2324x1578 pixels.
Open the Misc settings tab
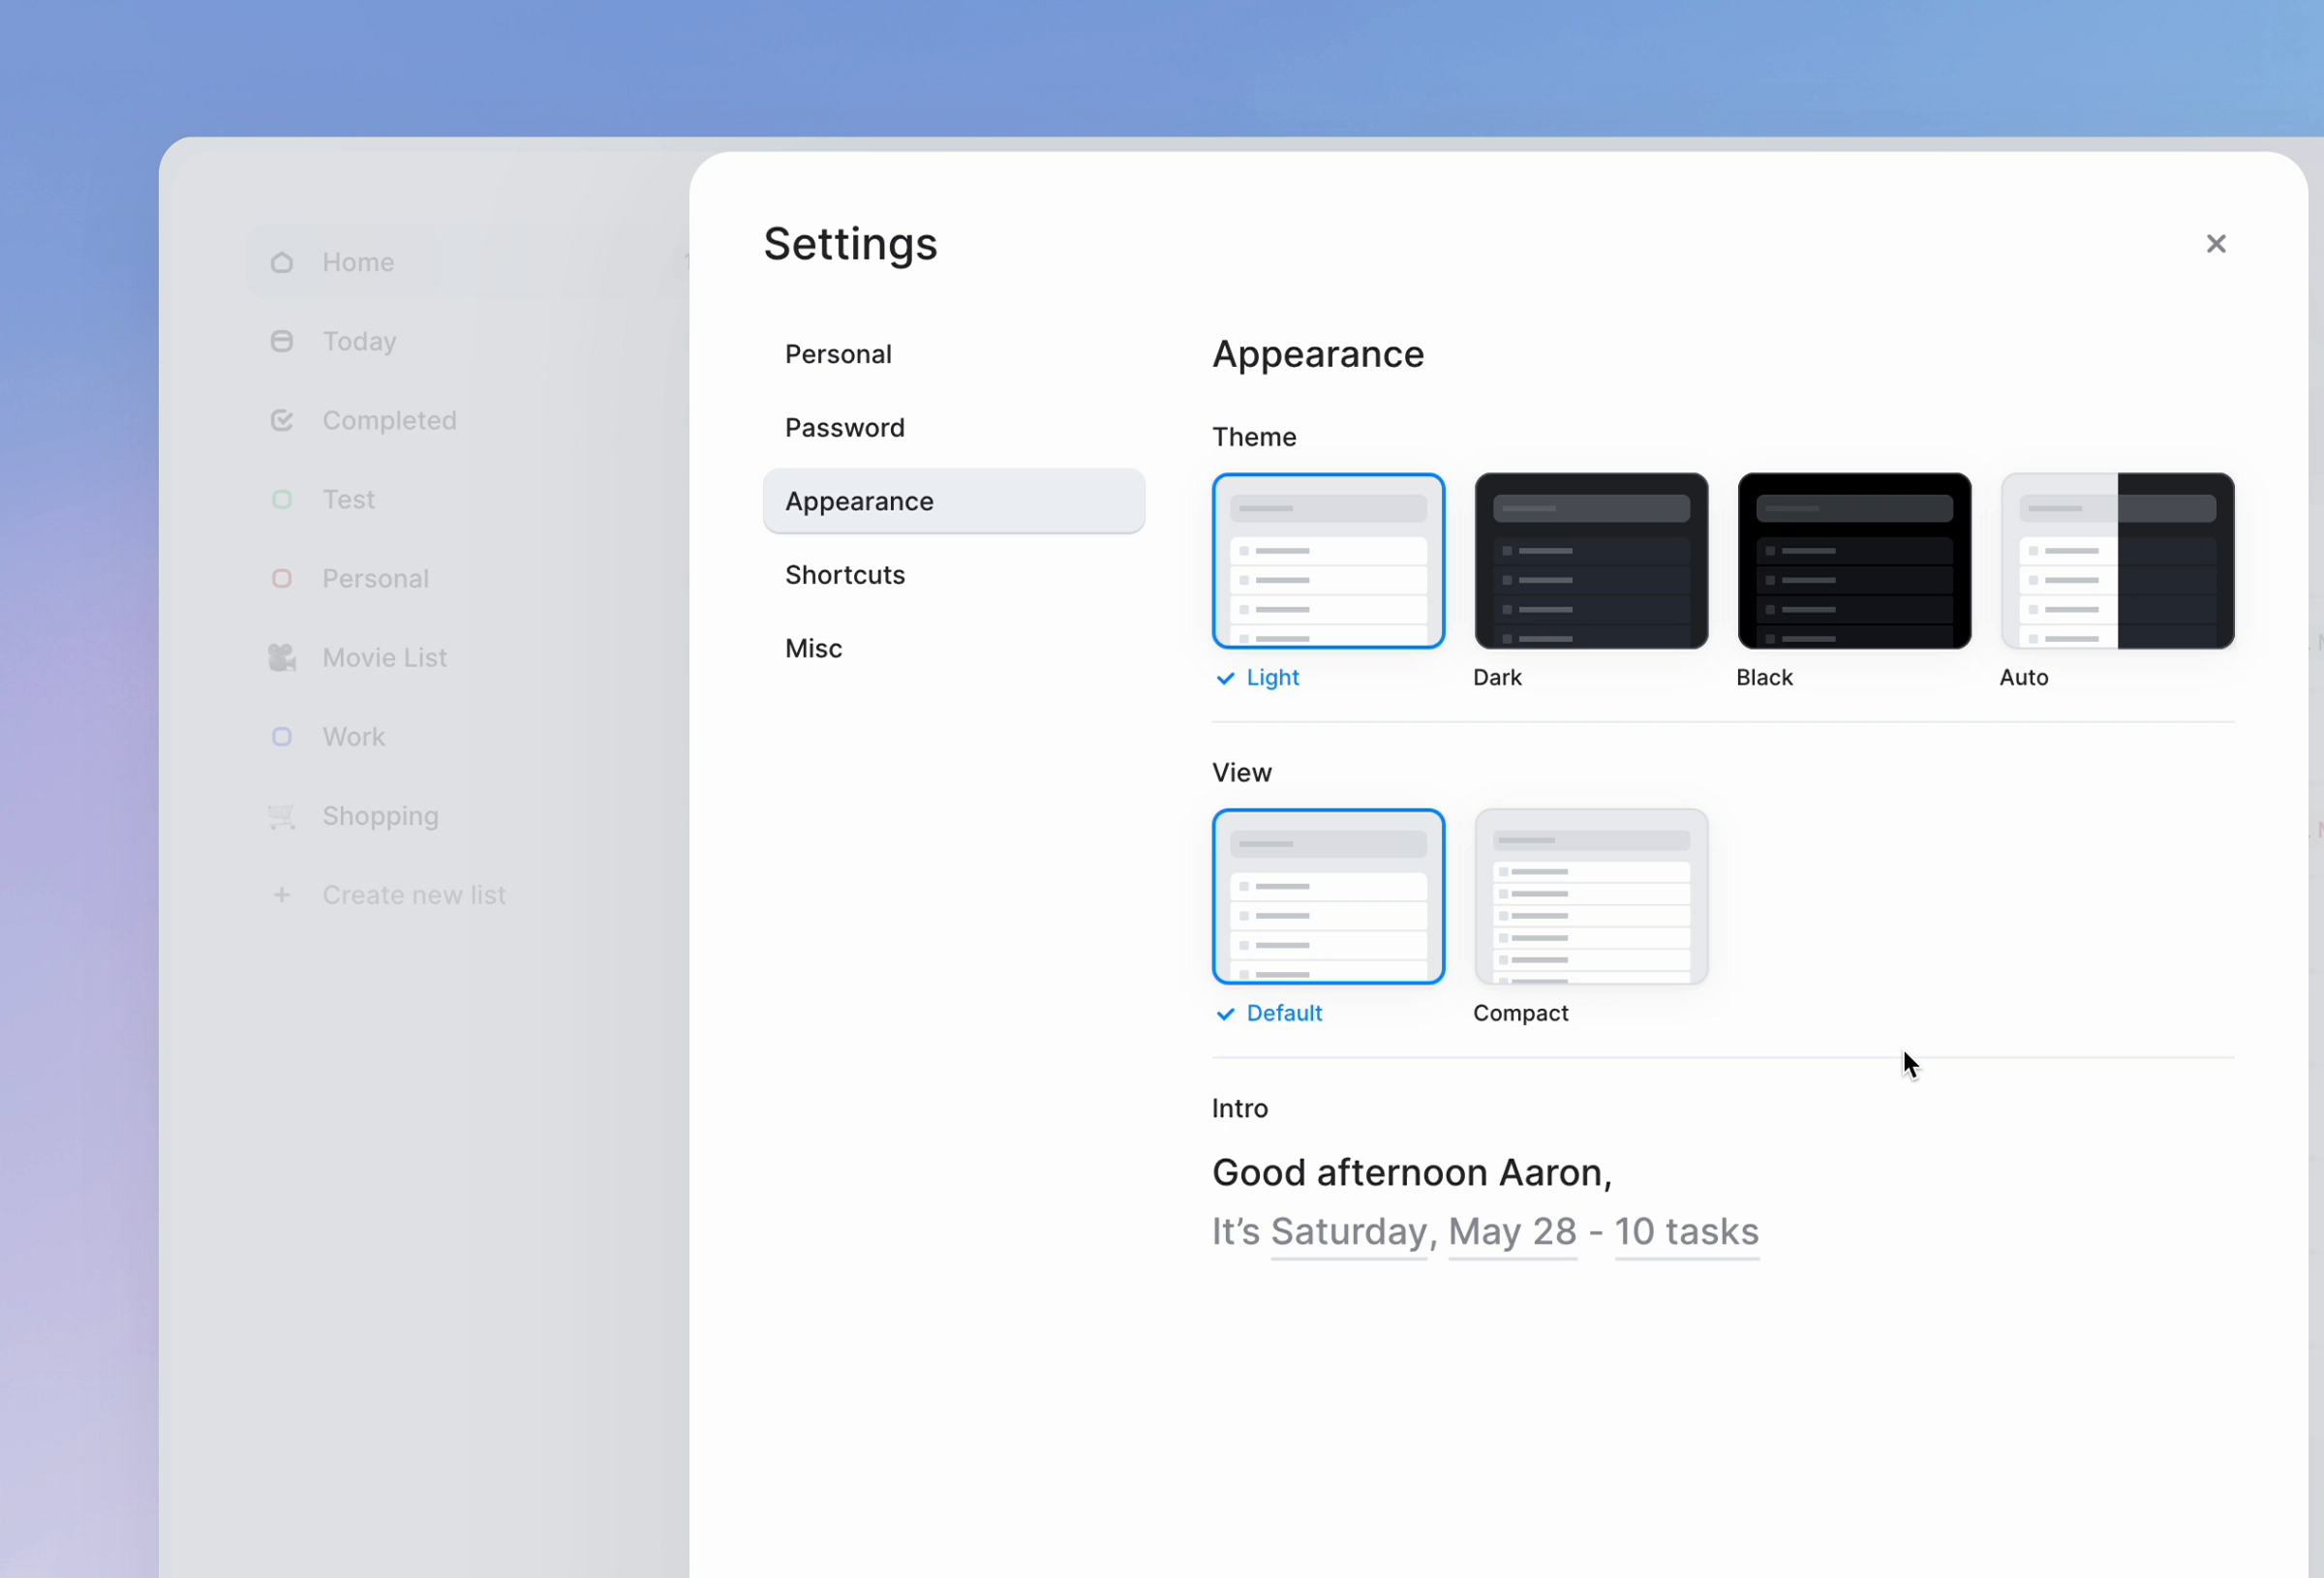pyautogui.click(x=813, y=648)
